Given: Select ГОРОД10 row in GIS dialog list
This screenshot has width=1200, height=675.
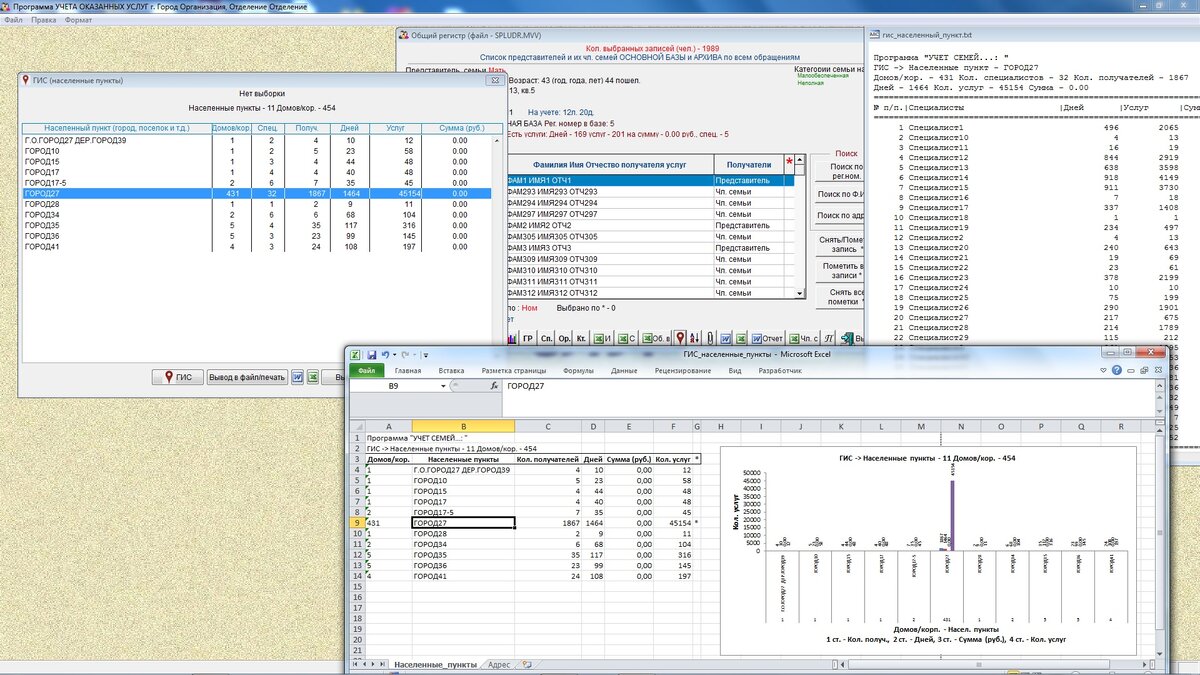Looking at the screenshot, I should [256, 151].
